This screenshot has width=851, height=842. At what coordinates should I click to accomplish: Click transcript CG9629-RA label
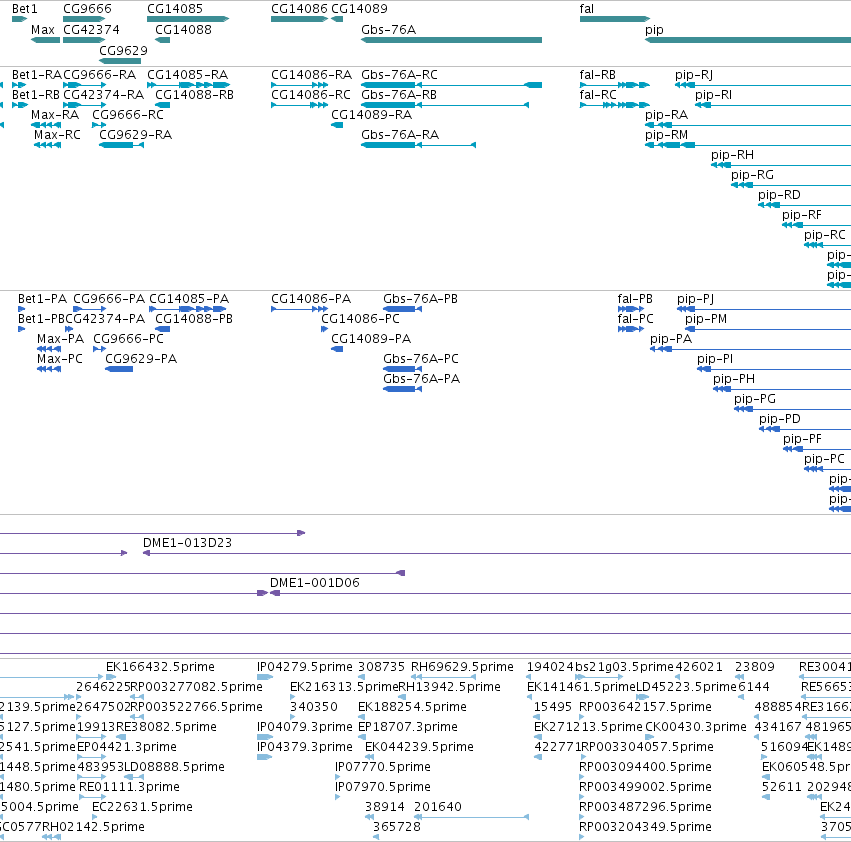click(x=136, y=135)
